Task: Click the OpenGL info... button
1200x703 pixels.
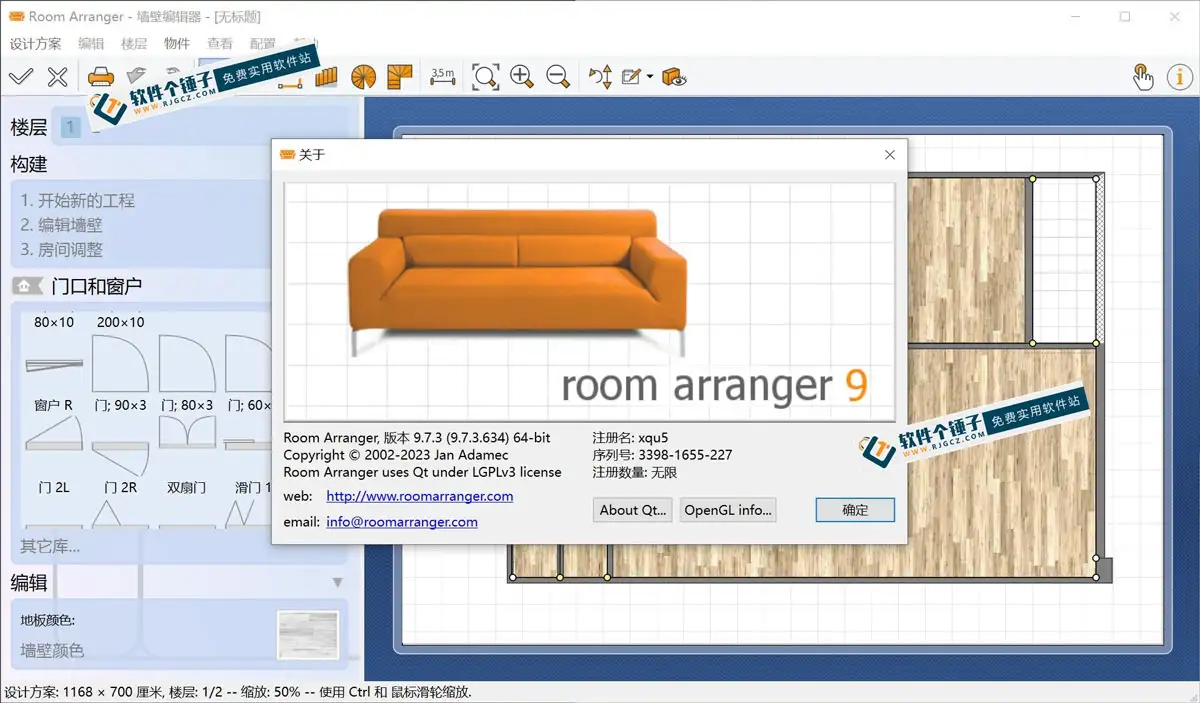Action: (728, 510)
